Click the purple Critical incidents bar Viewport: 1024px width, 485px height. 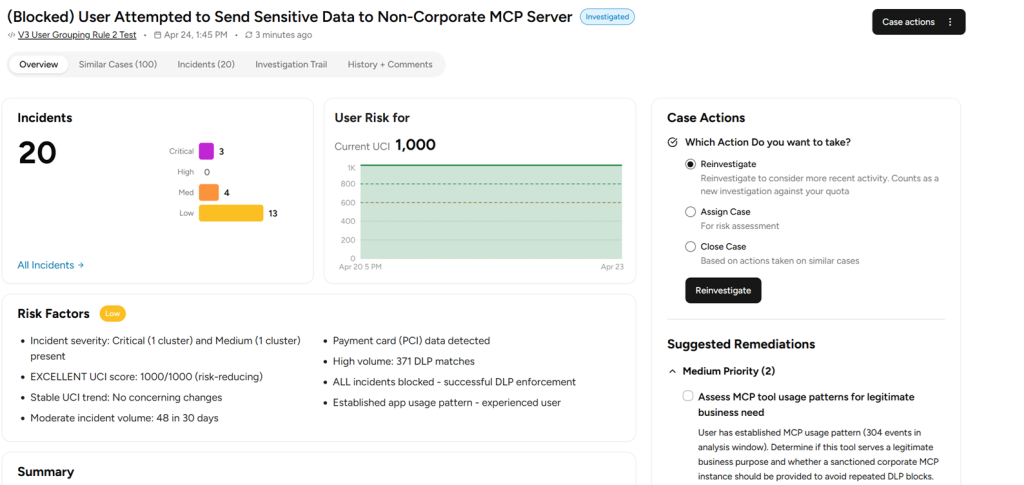click(206, 151)
